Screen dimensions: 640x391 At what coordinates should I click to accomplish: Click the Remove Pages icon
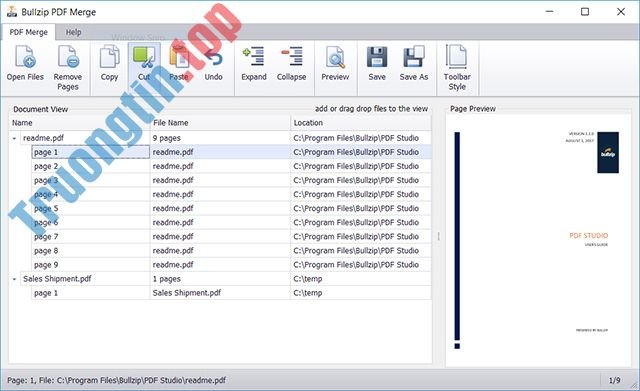[68, 56]
